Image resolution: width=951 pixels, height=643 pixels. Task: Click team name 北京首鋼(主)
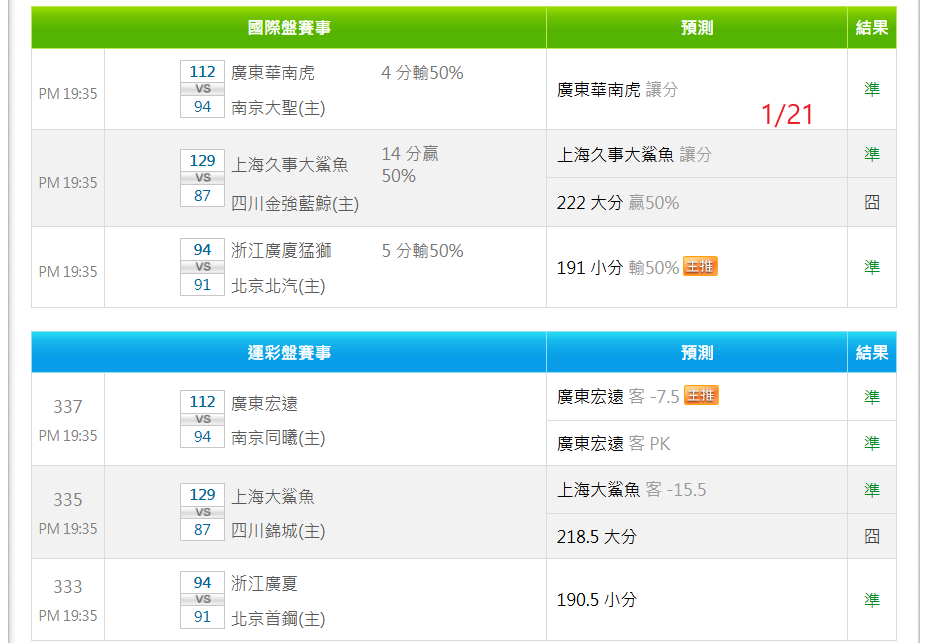[278, 618]
